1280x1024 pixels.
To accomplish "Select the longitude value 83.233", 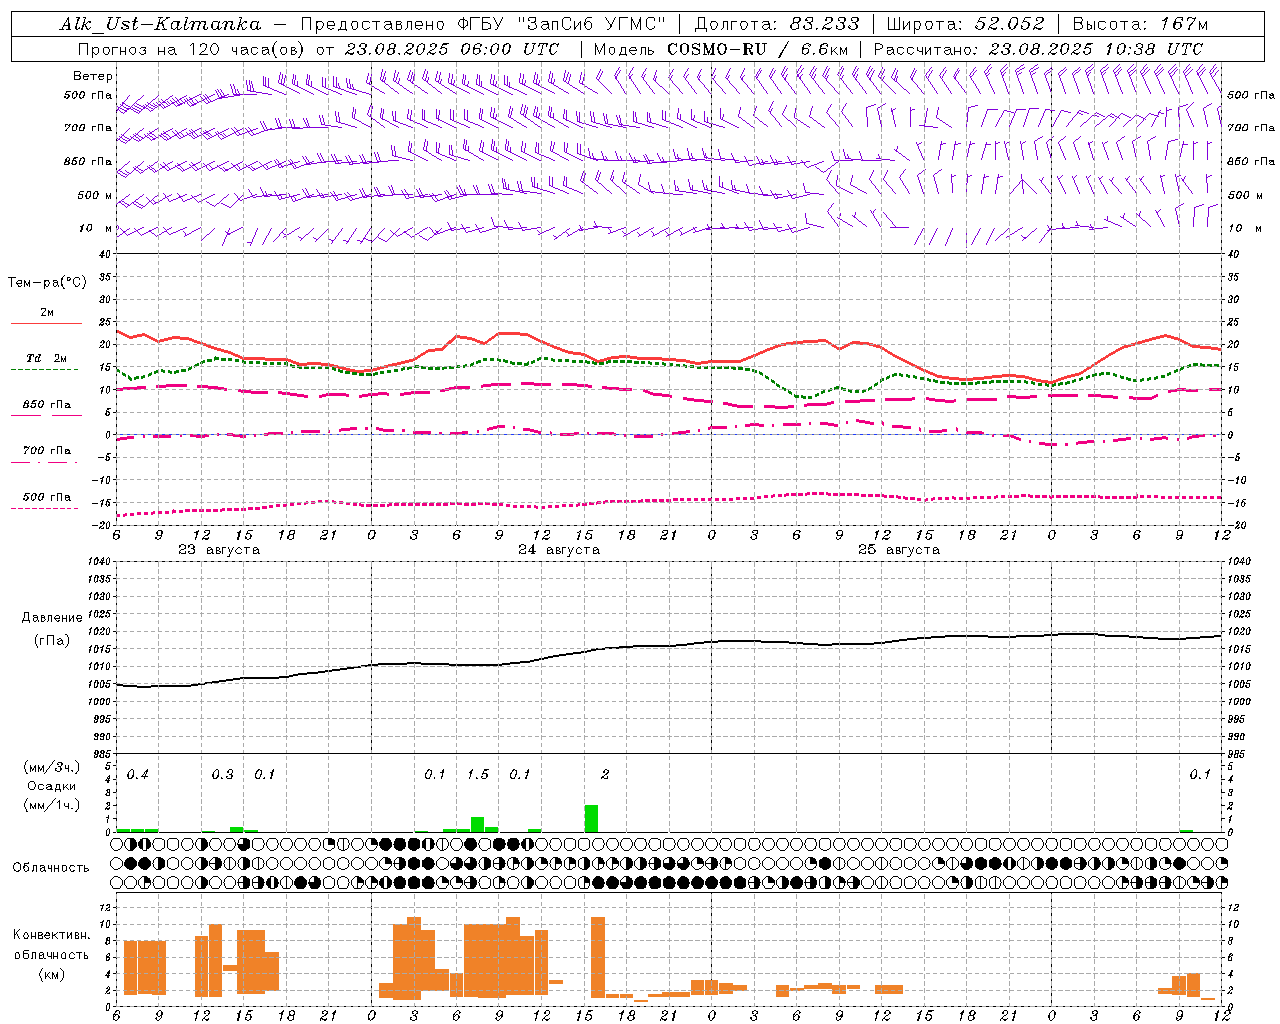I will click(824, 24).
